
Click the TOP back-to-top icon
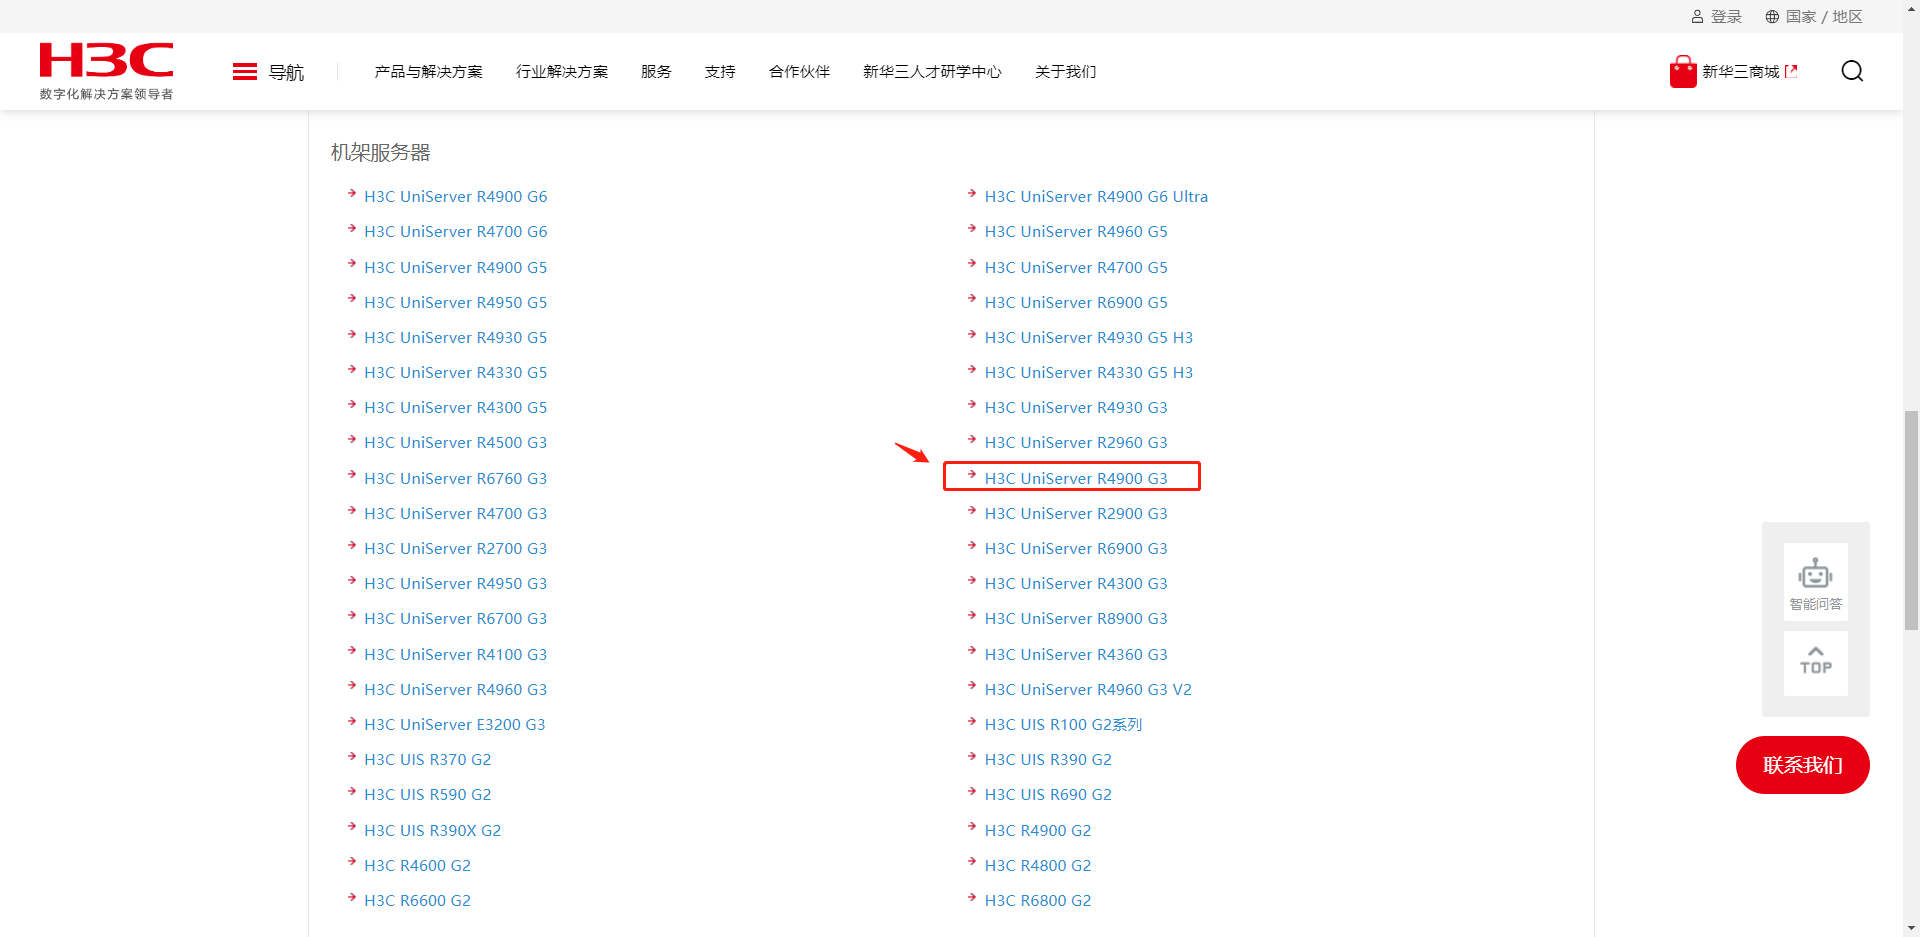(1816, 661)
